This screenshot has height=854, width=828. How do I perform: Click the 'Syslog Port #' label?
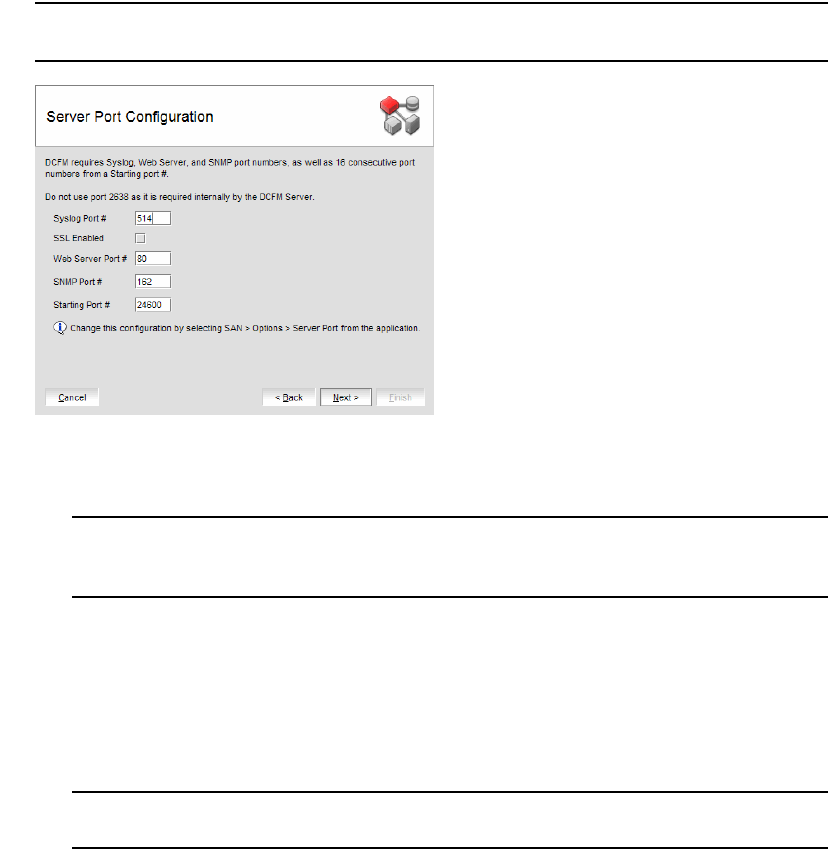point(80,218)
